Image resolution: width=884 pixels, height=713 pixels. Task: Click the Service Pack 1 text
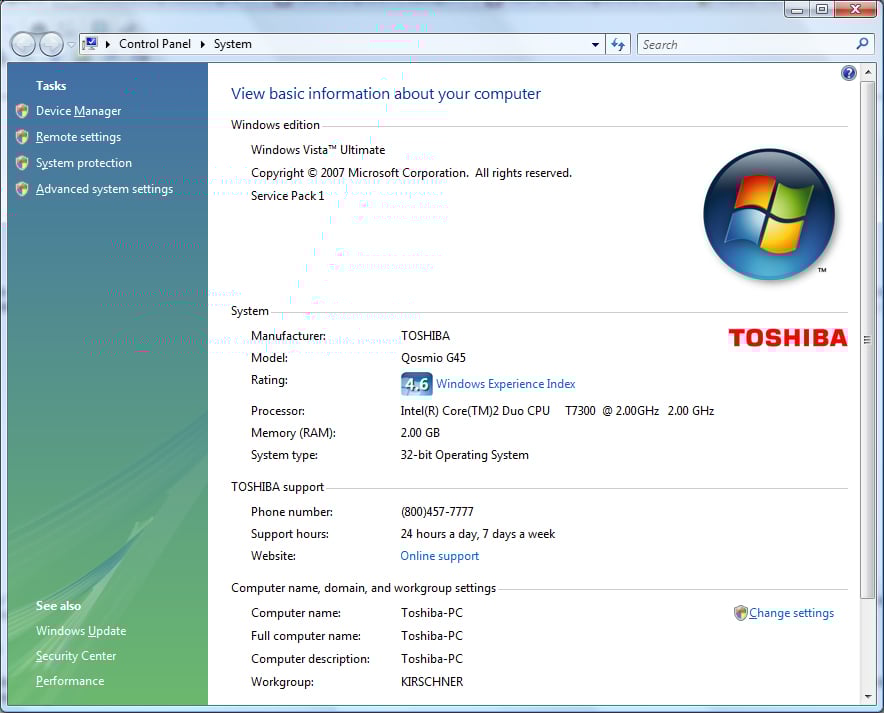point(288,196)
